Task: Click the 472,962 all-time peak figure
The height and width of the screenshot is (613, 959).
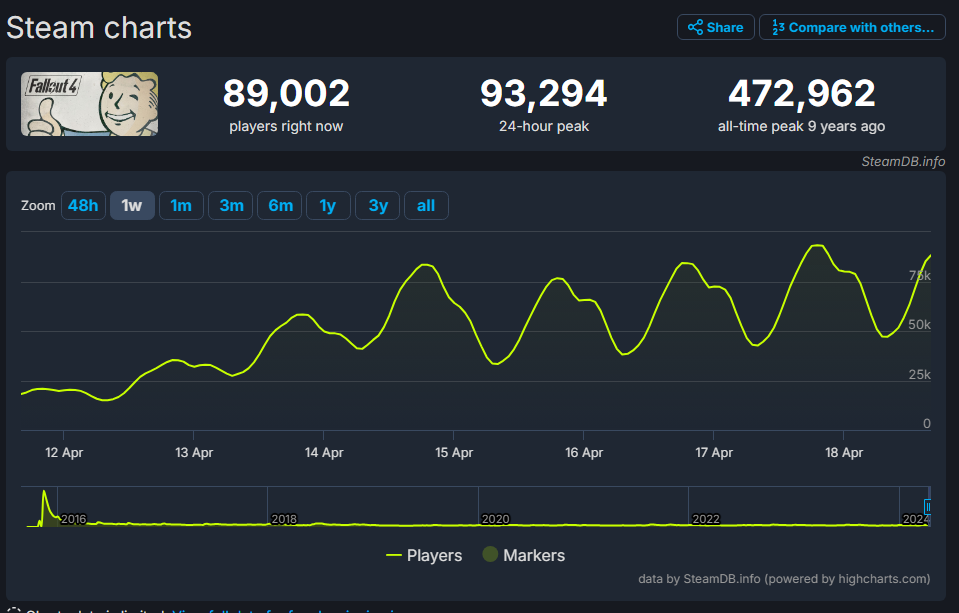Action: [x=801, y=94]
